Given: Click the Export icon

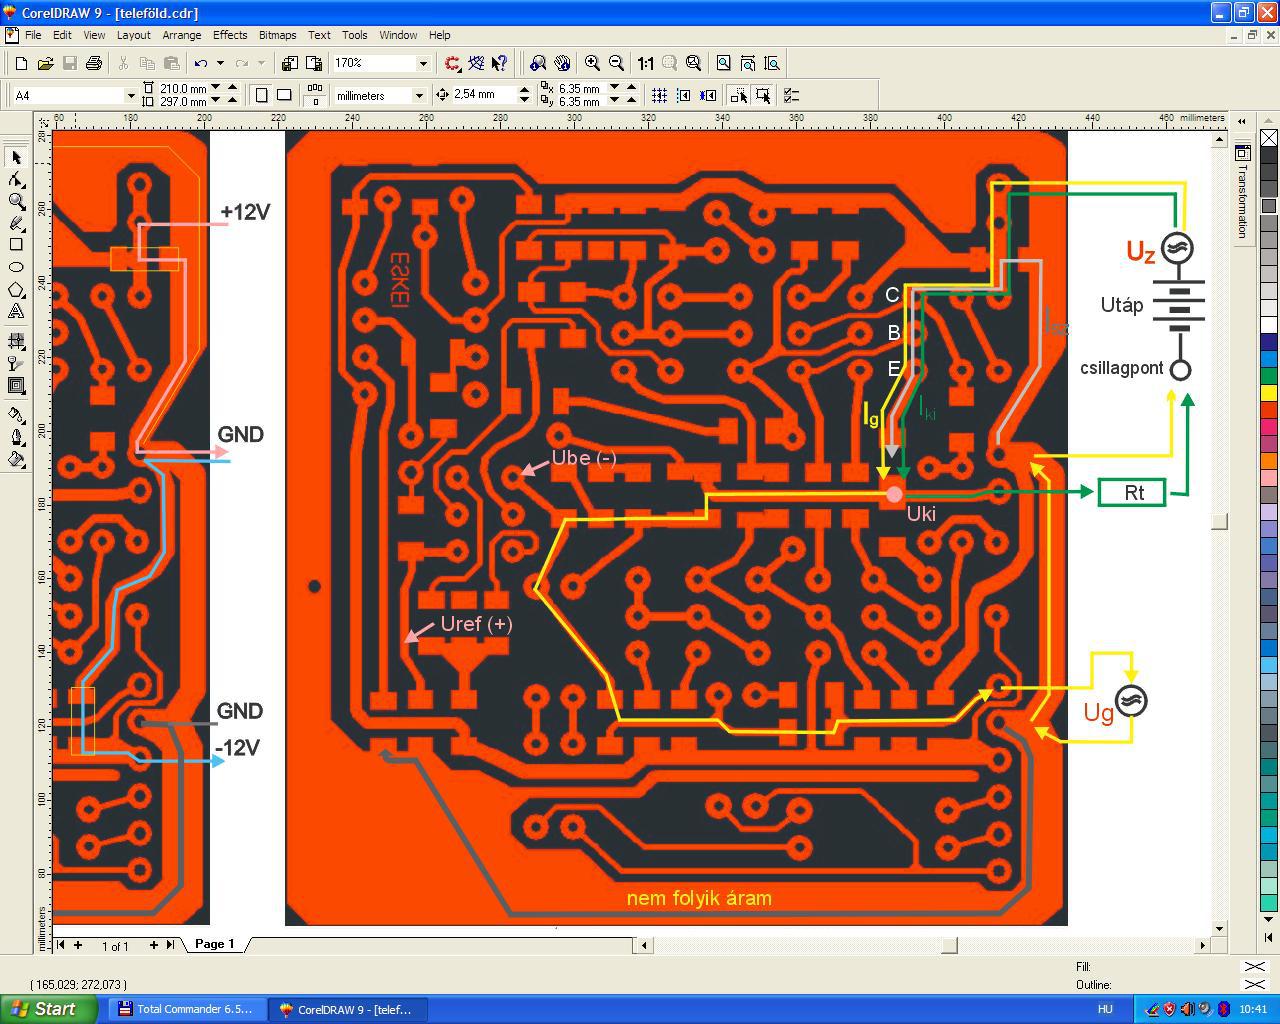Looking at the screenshot, I should click(313, 63).
